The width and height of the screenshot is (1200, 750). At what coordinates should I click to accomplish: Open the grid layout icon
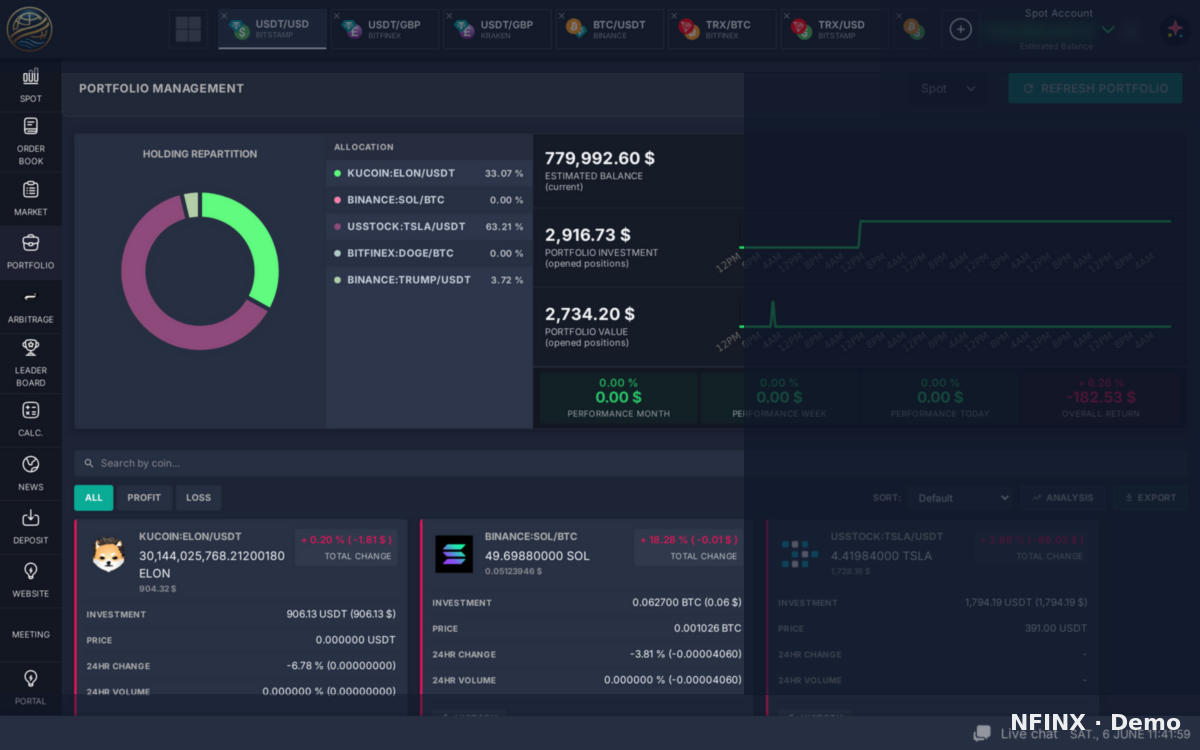189,29
